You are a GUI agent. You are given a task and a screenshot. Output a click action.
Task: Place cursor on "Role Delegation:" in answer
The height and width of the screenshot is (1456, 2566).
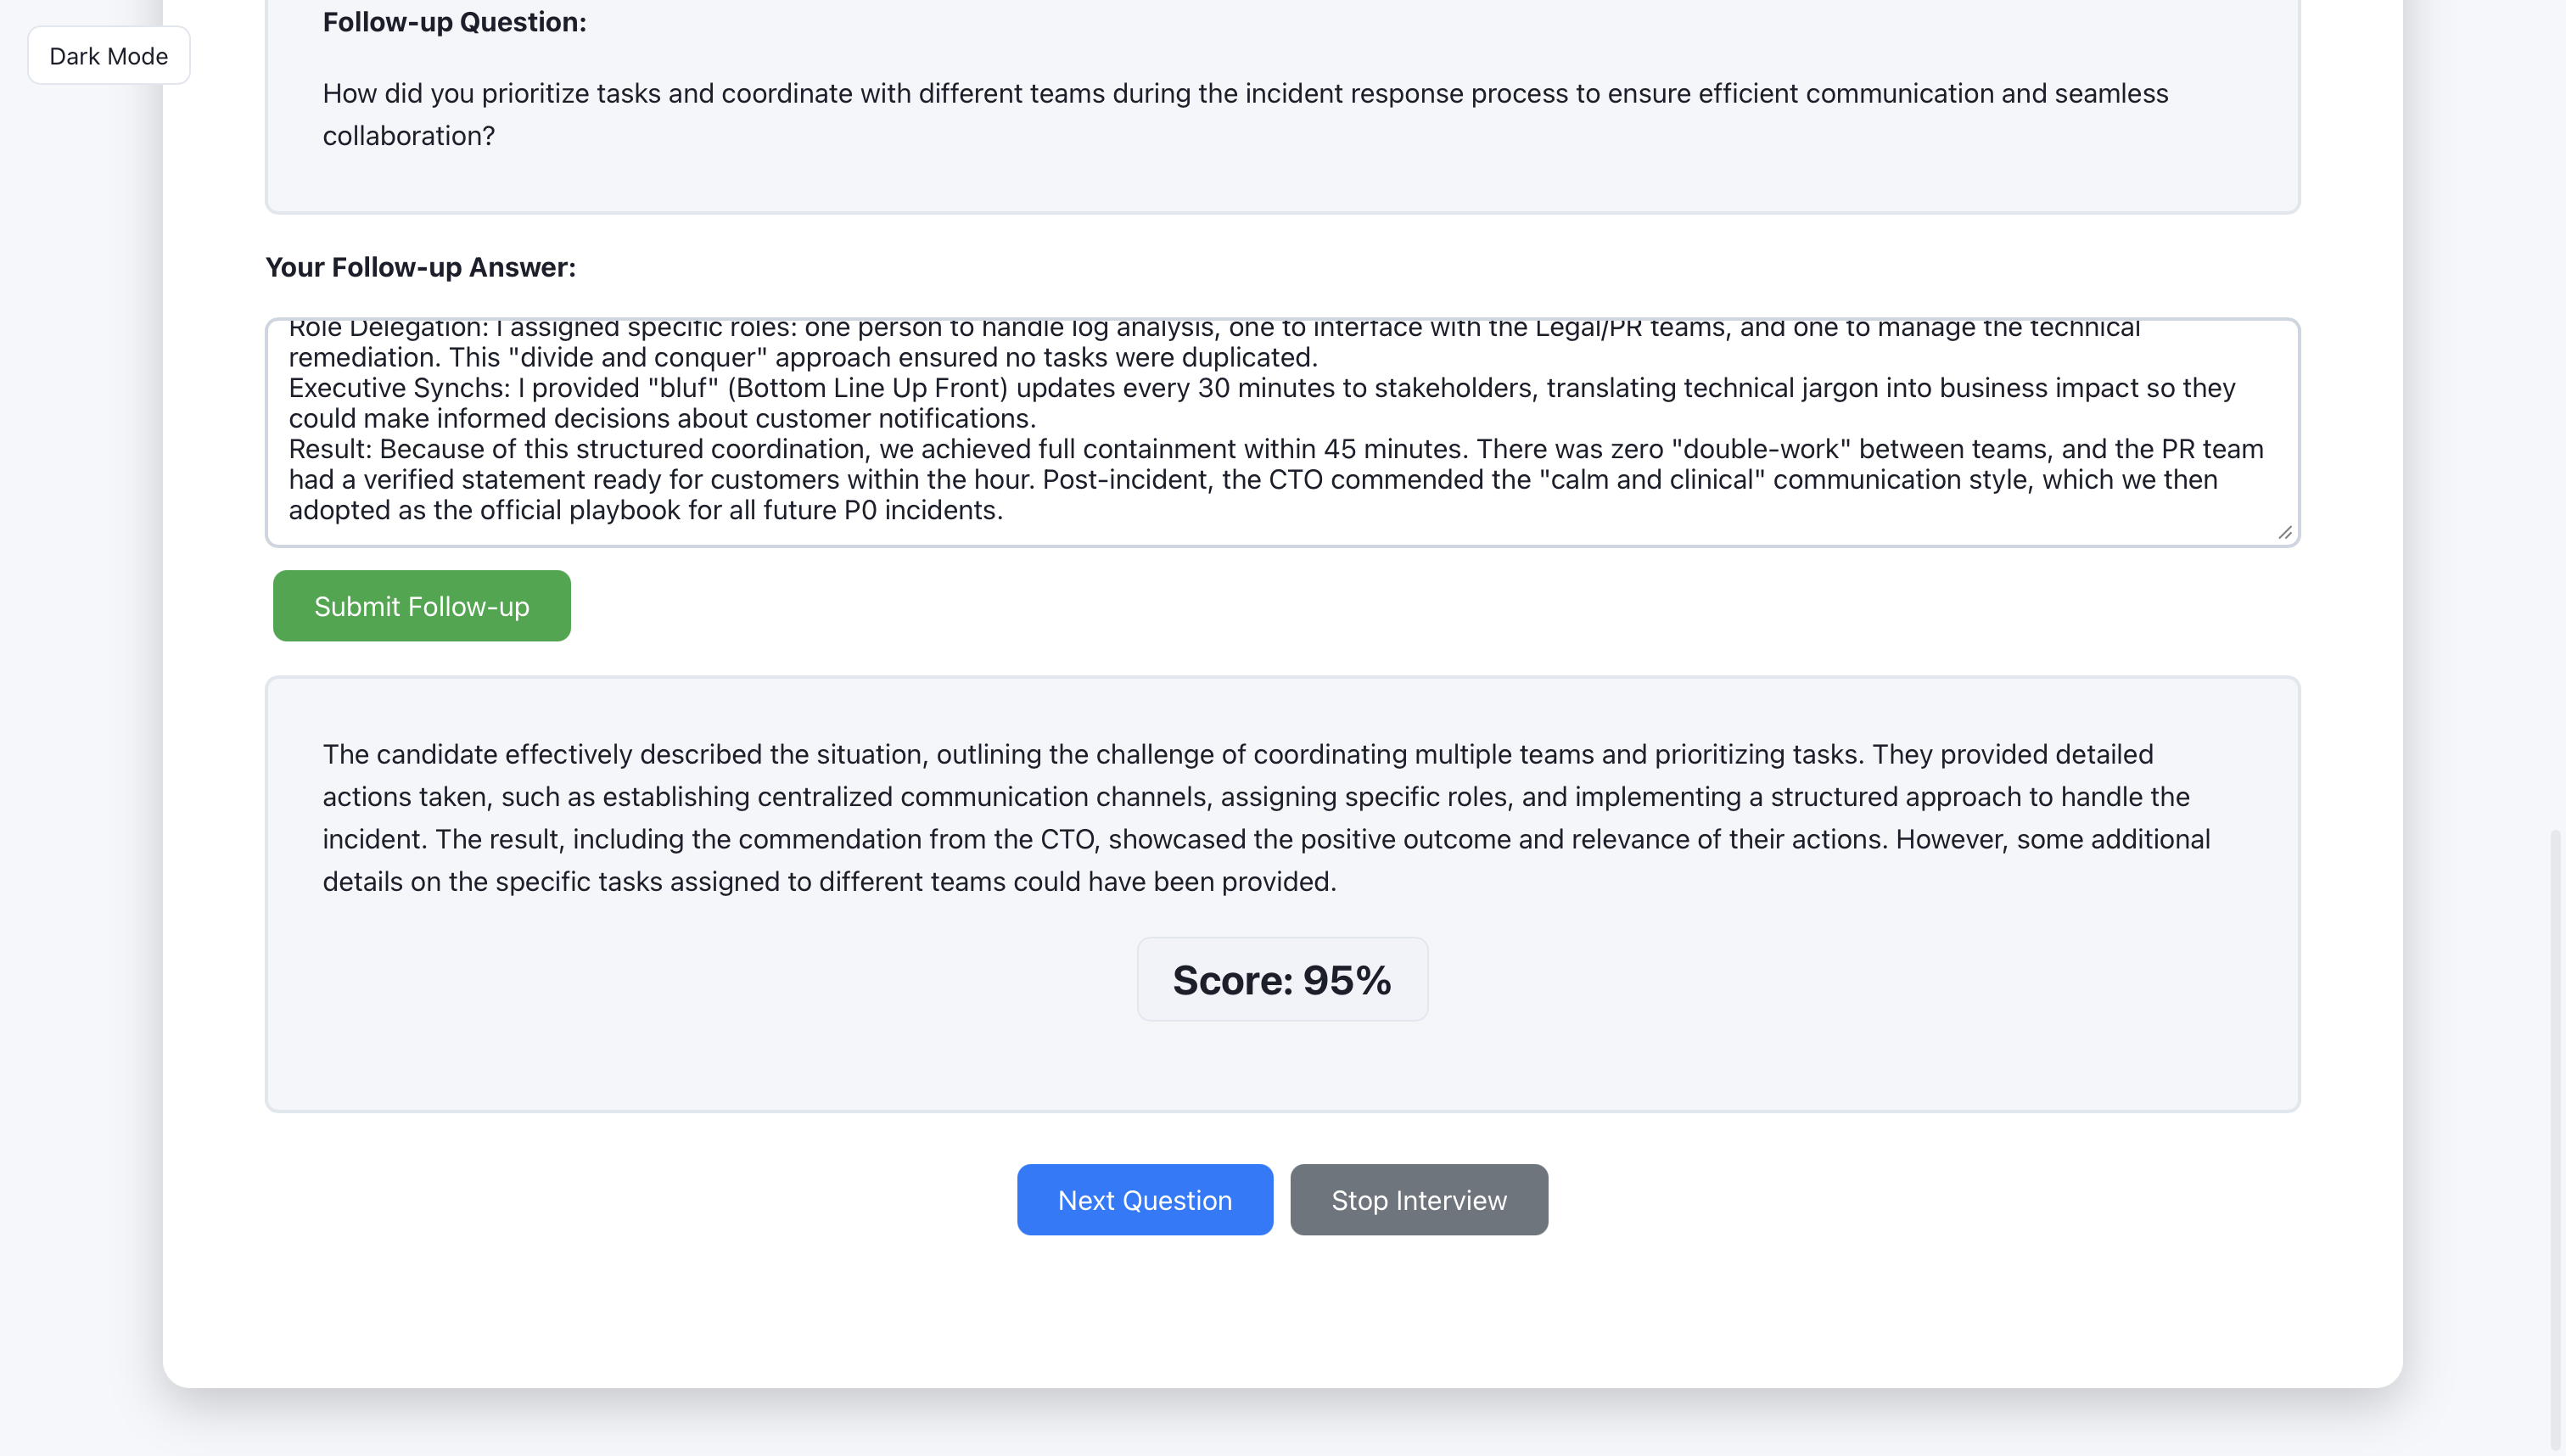(386, 329)
